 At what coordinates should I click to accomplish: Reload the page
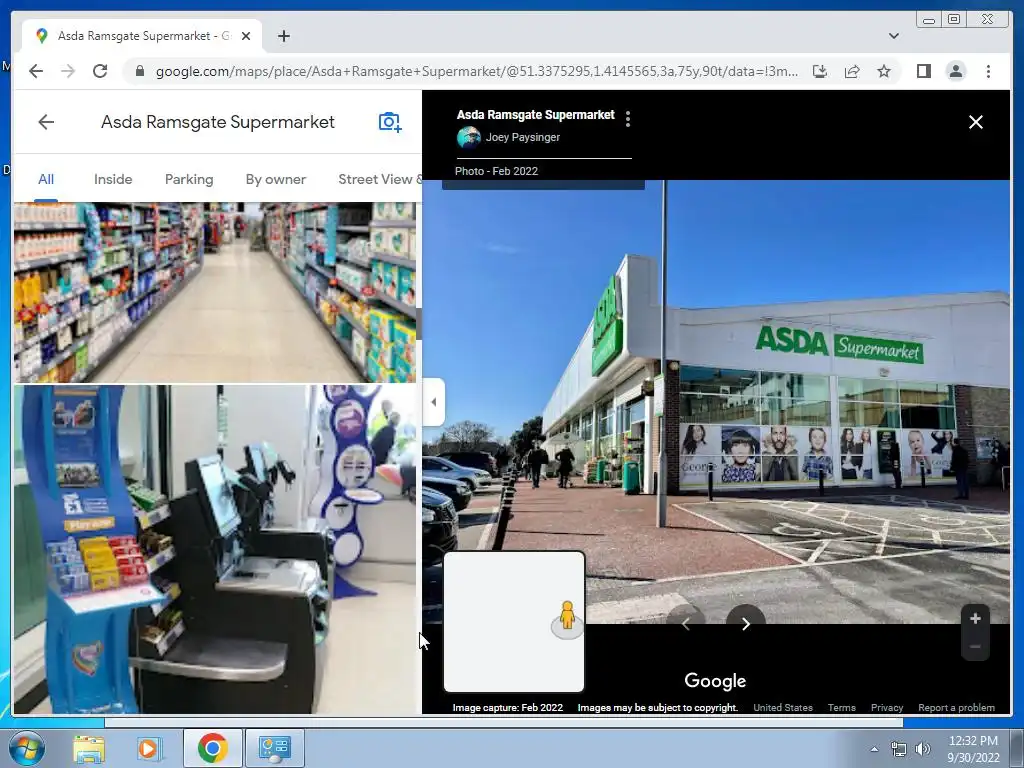pyautogui.click(x=100, y=71)
